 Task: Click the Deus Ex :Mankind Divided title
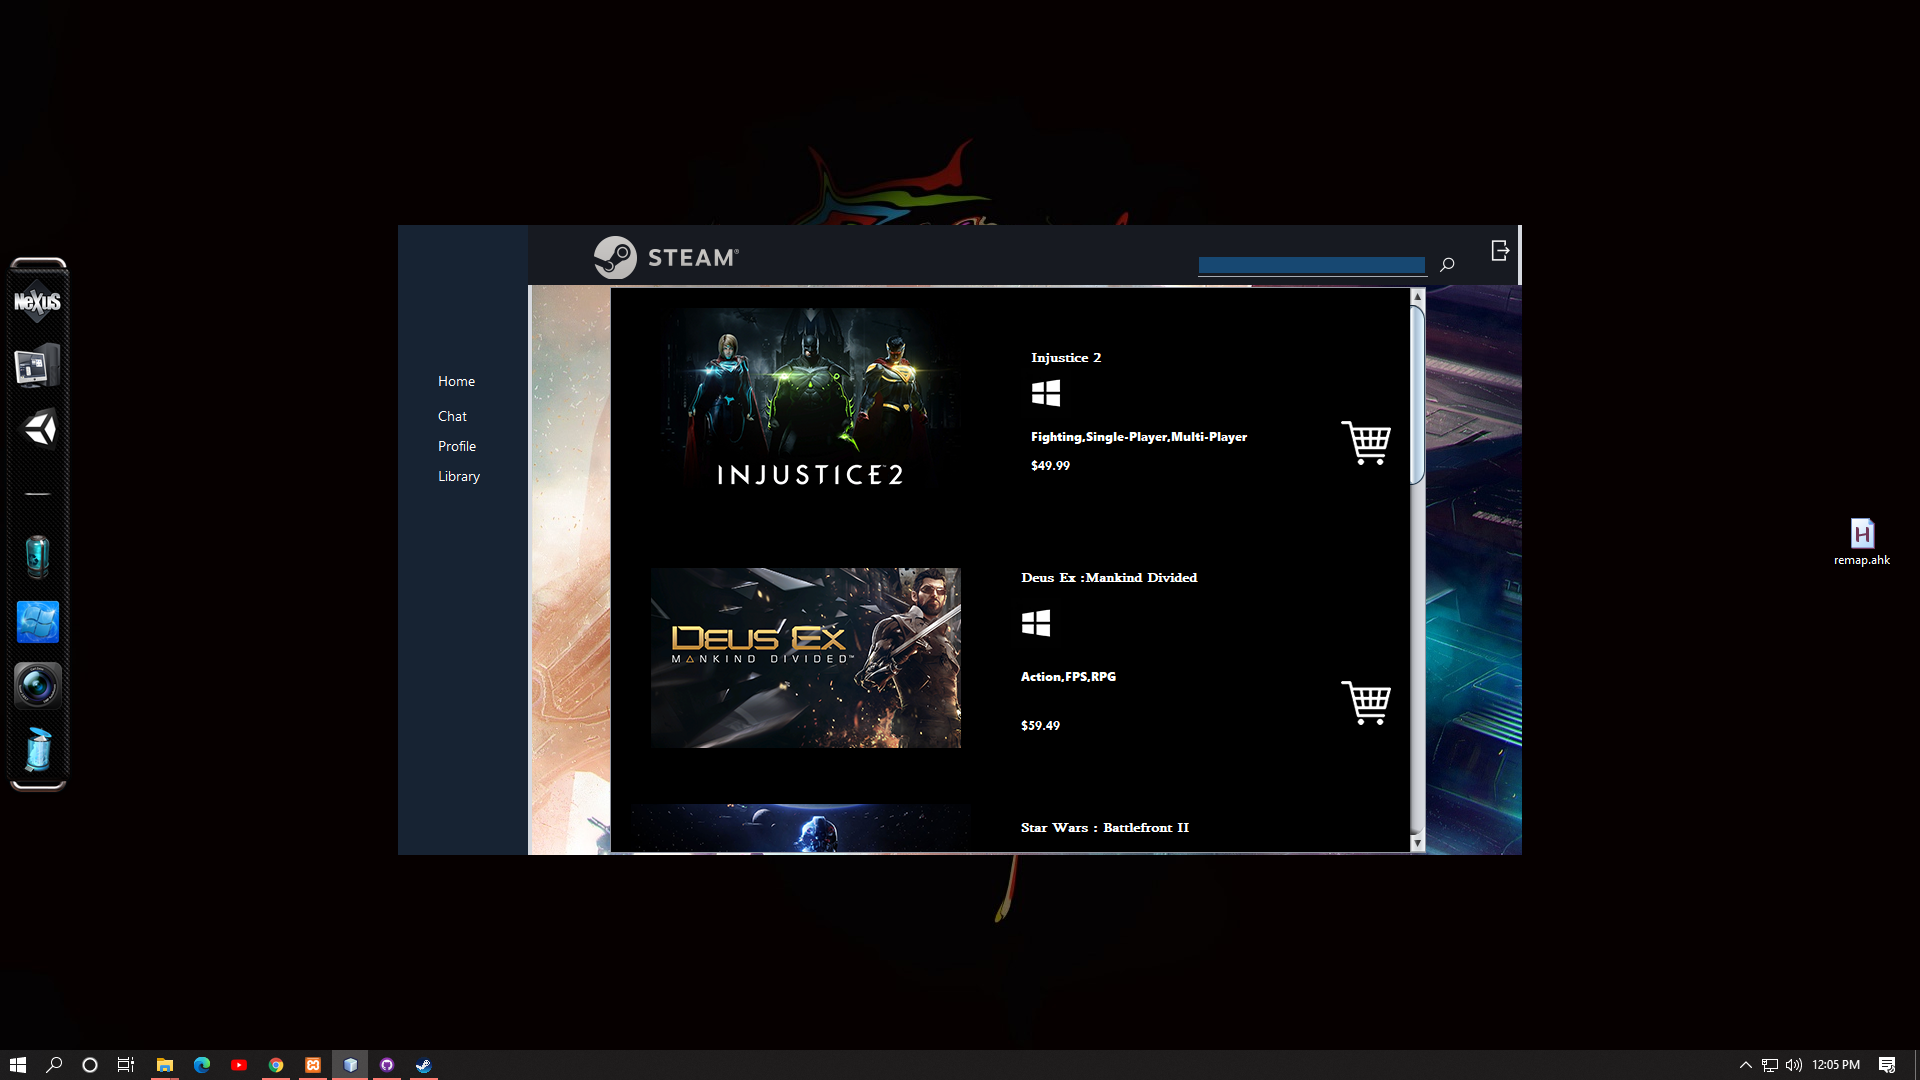click(1109, 578)
